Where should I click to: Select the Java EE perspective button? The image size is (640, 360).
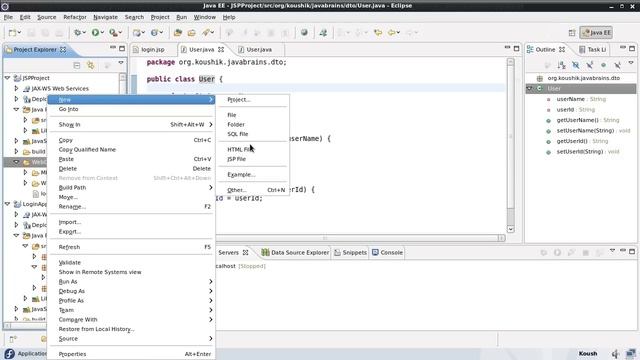[596, 33]
